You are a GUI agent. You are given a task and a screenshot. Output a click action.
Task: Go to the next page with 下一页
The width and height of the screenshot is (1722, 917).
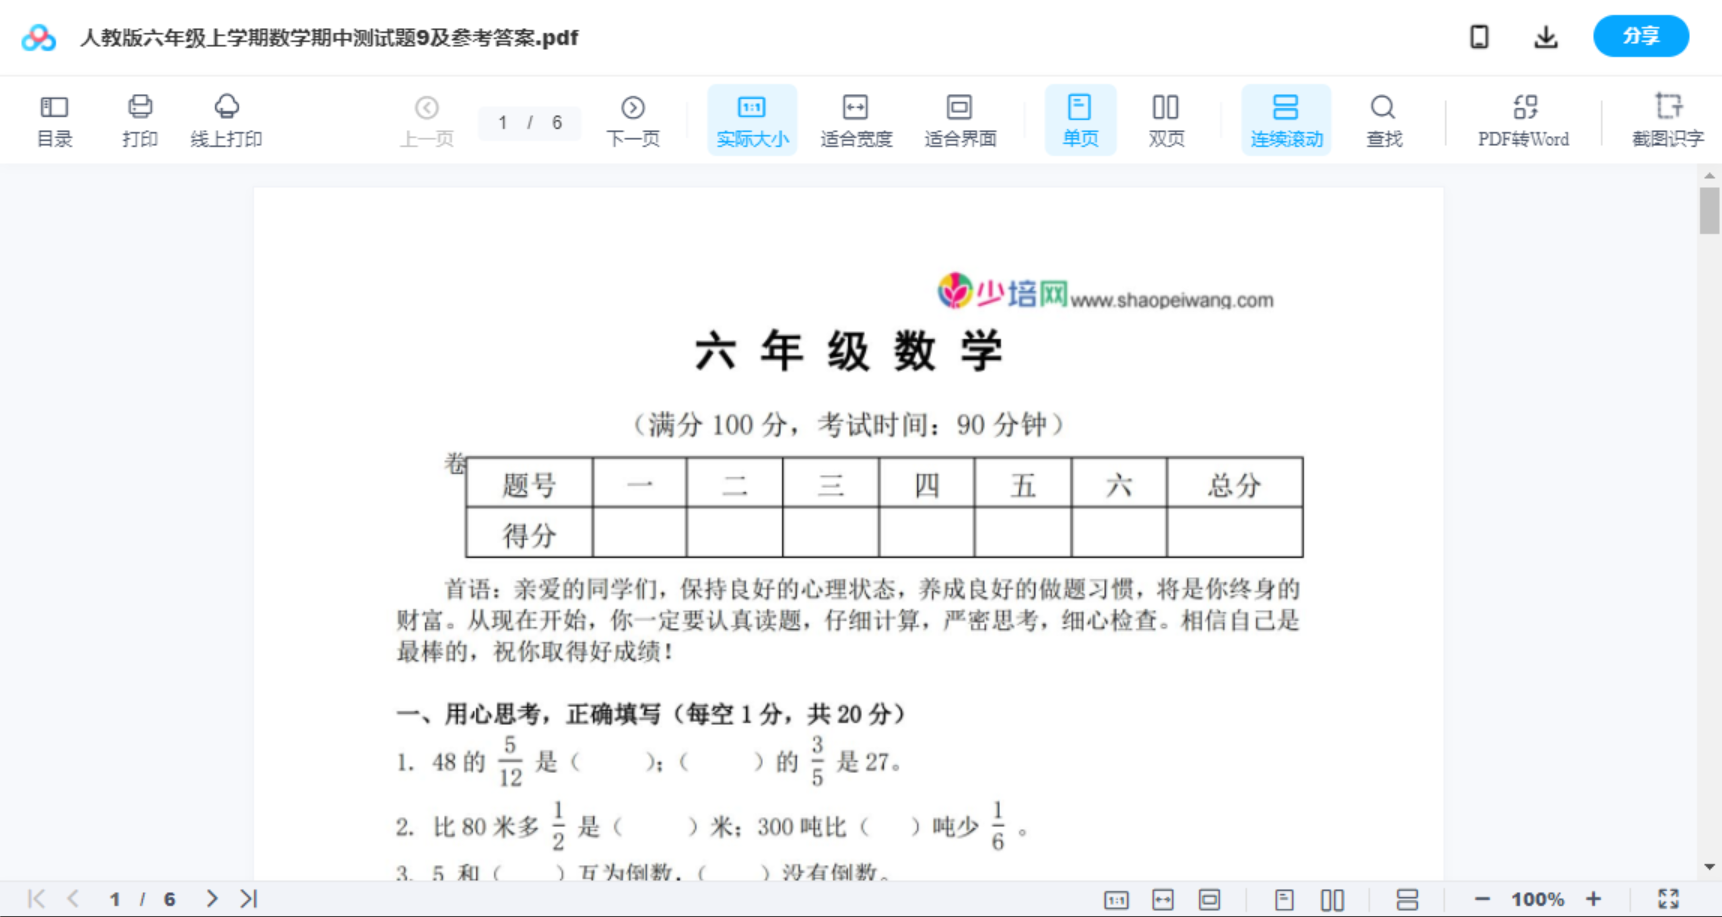[633, 119]
